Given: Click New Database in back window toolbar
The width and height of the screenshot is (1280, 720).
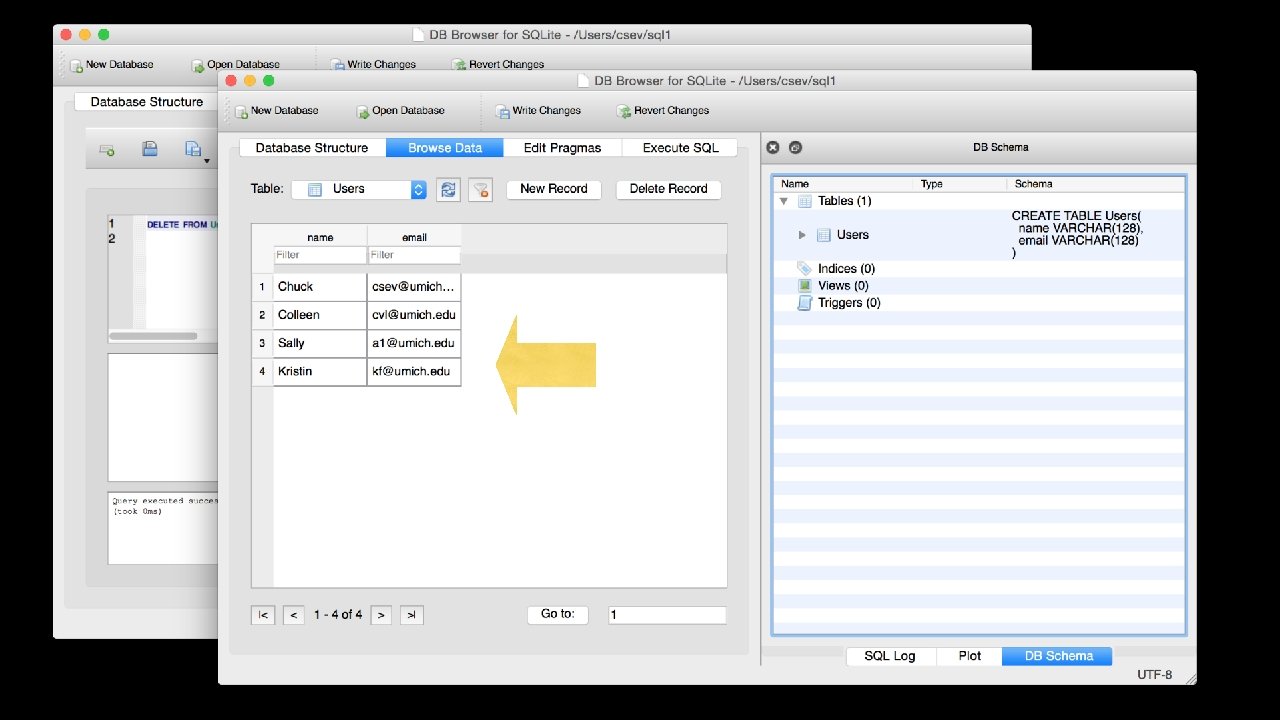Looking at the screenshot, I should point(111,65).
